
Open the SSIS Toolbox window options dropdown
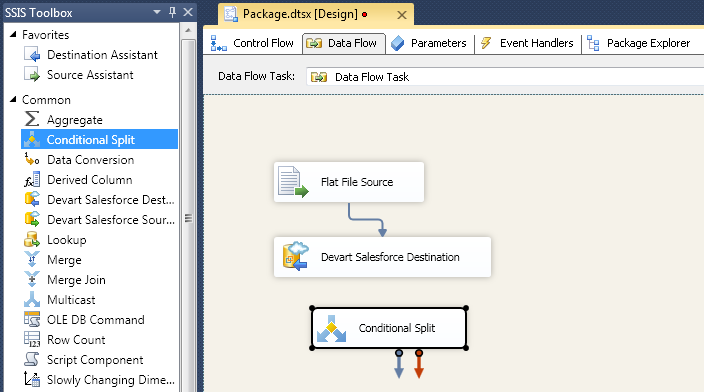157,12
